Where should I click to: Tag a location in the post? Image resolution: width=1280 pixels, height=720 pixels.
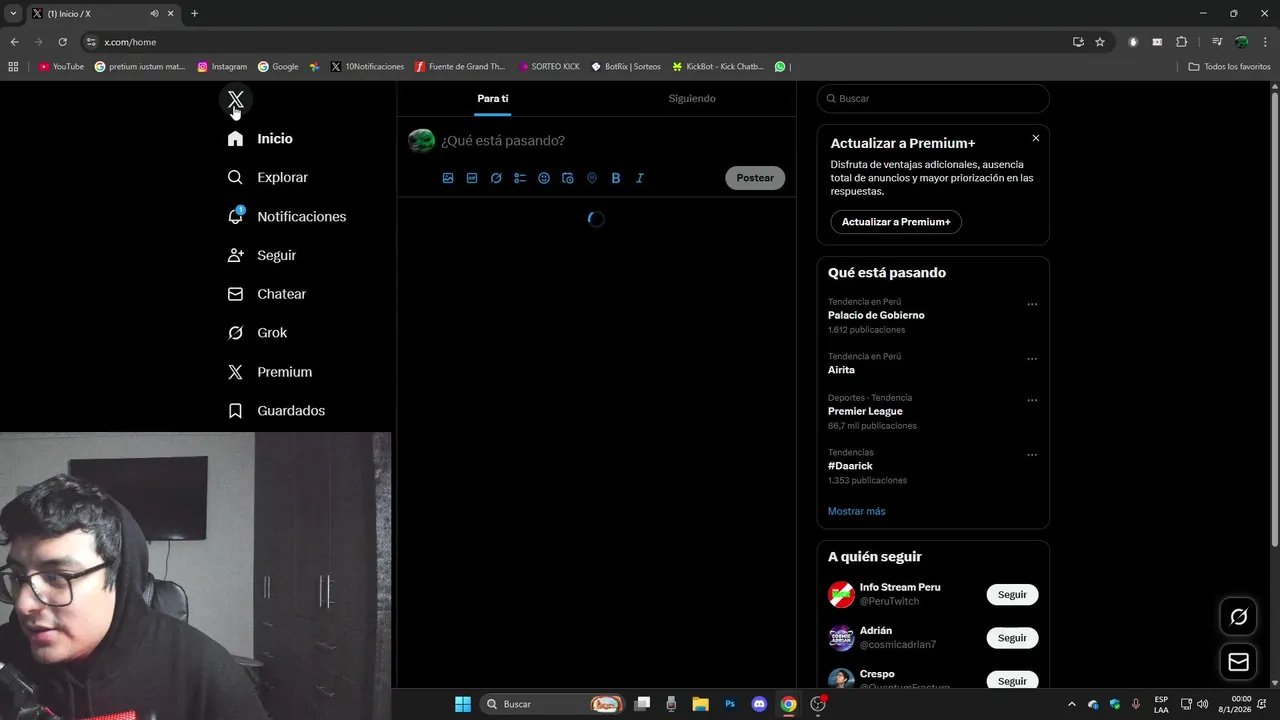[x=592, y=178]
